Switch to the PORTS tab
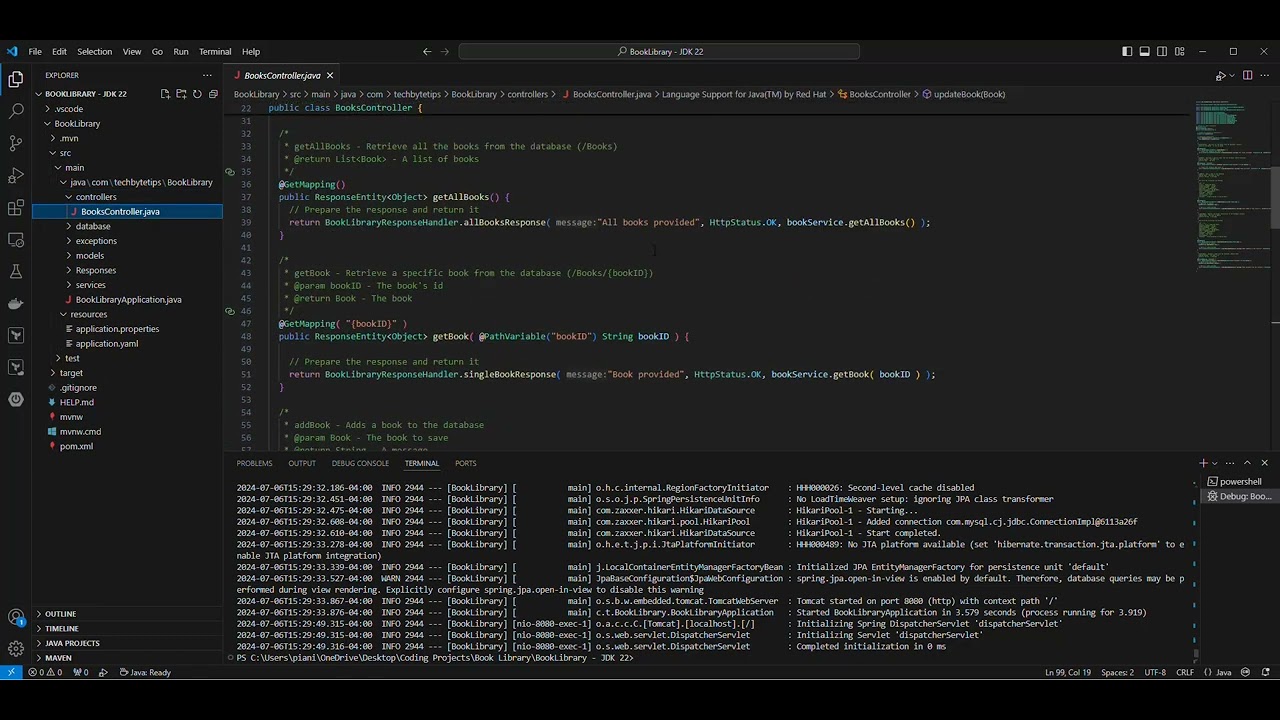 coord(465,463)
